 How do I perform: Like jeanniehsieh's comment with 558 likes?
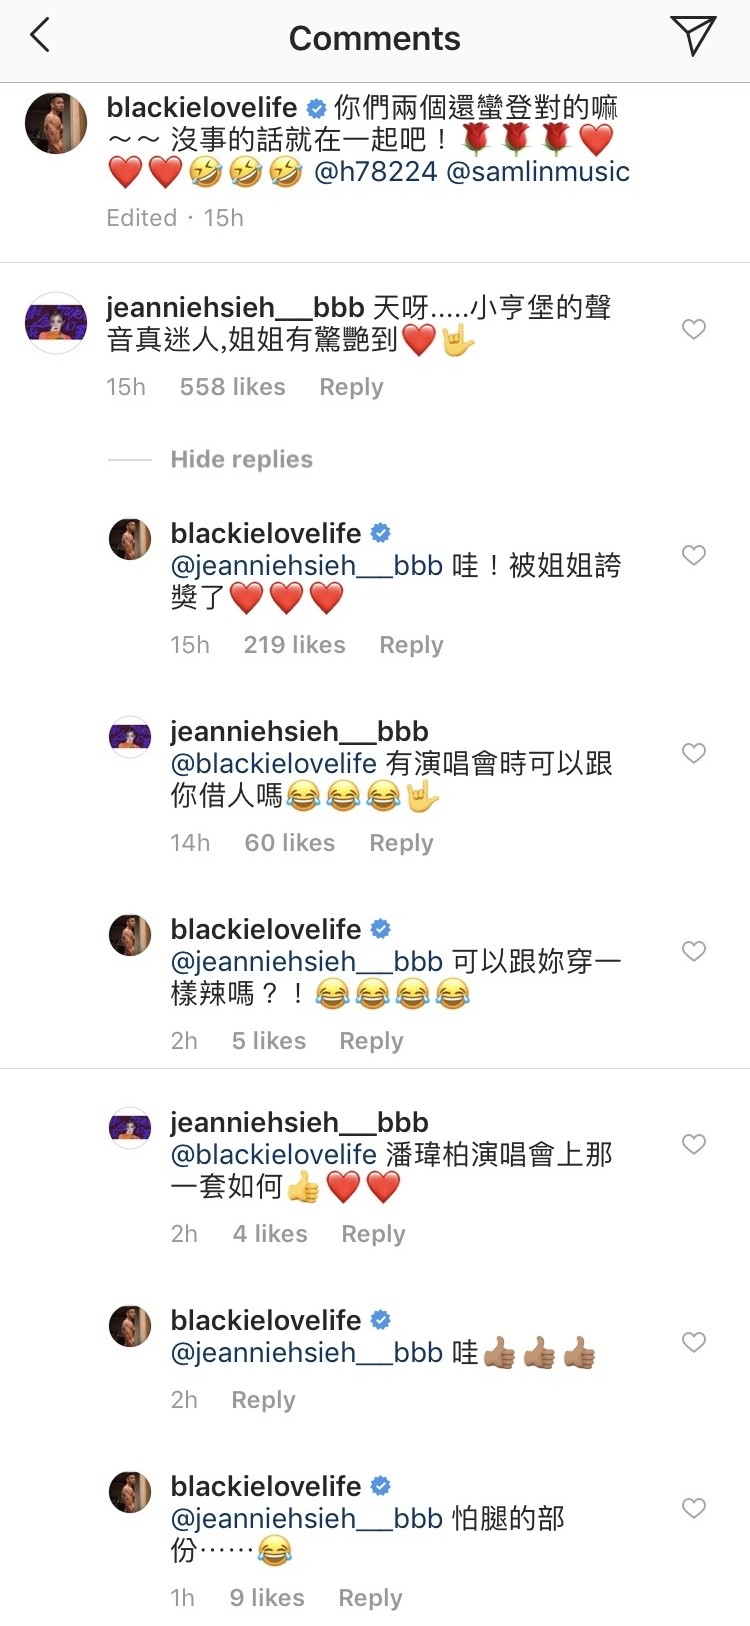[x=694, y=329]
